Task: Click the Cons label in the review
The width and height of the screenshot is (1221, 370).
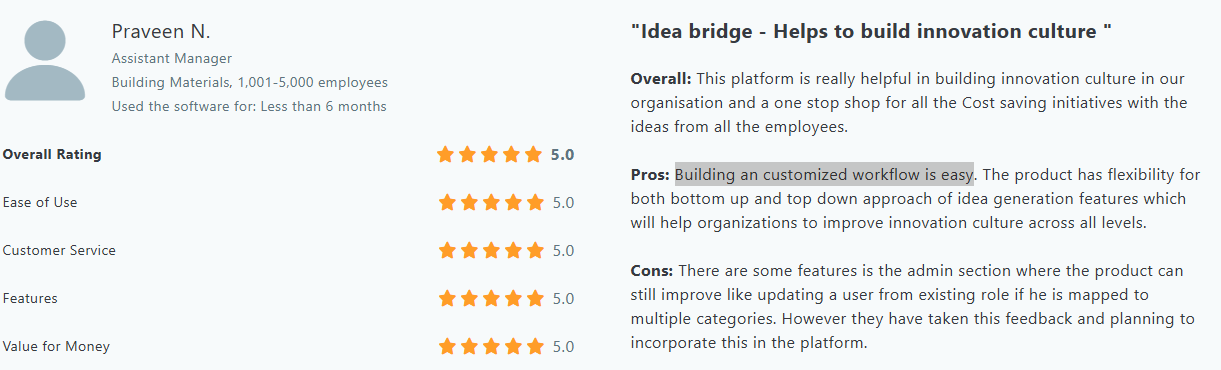Action: coord(652,271)
